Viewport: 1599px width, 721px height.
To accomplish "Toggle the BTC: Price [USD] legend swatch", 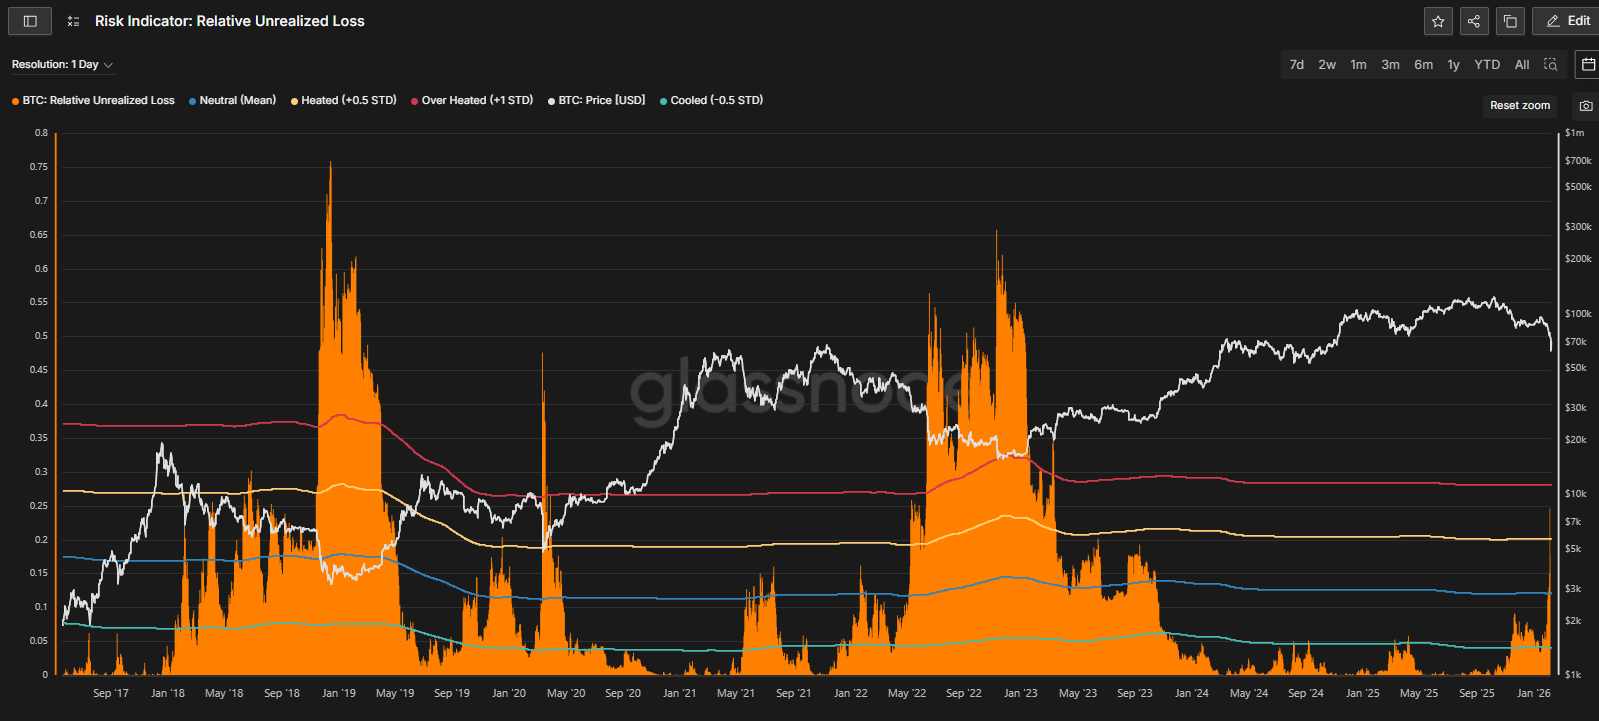I will coord(552,101).
